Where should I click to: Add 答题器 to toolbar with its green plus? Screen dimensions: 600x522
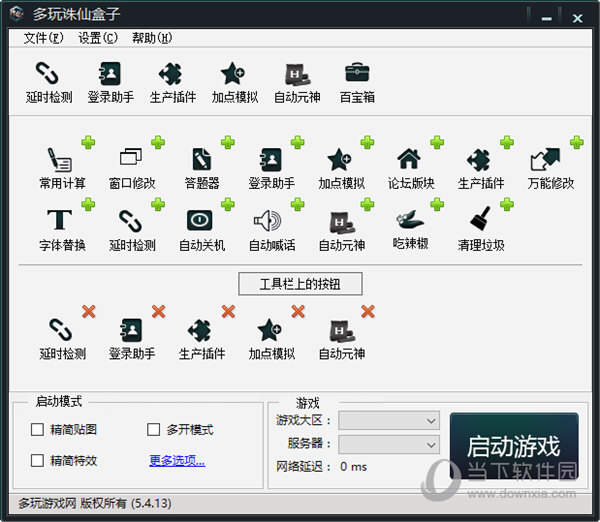coord(228,142)
